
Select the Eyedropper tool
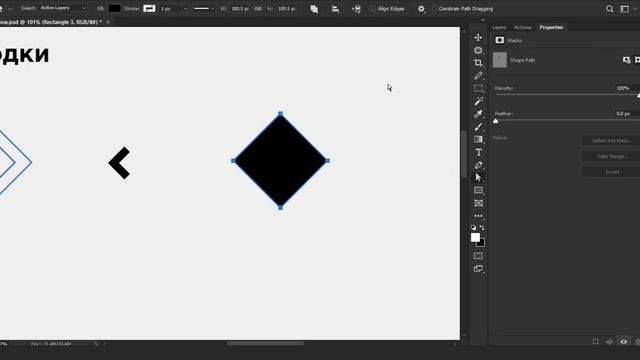pyautogui.click(x=478, y=114)
